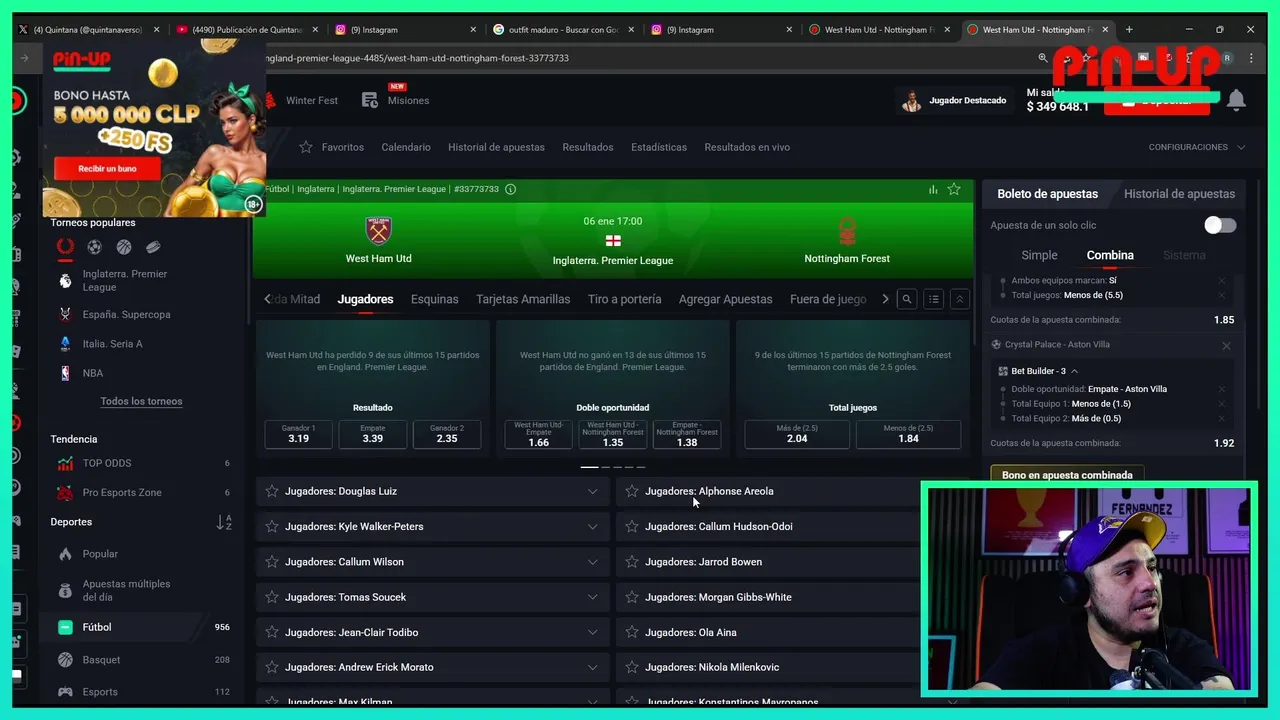Switch to the YouTube Publicación browser tab
1280x720 pixels.
246,30
